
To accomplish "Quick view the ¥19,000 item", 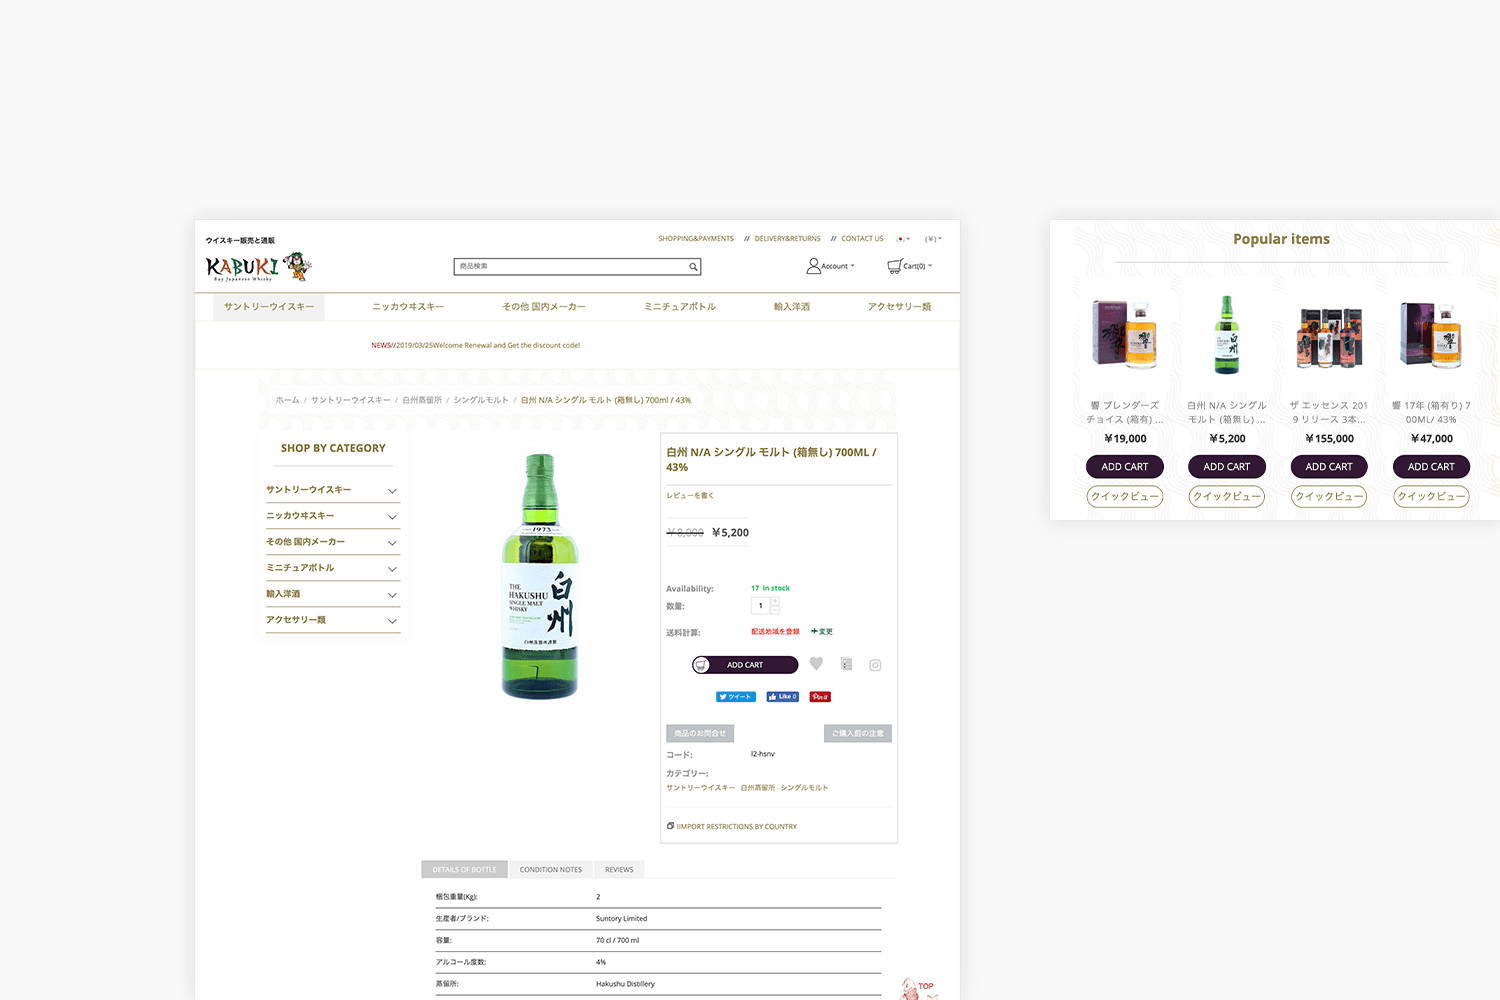I will click(x=1125, y=496).
